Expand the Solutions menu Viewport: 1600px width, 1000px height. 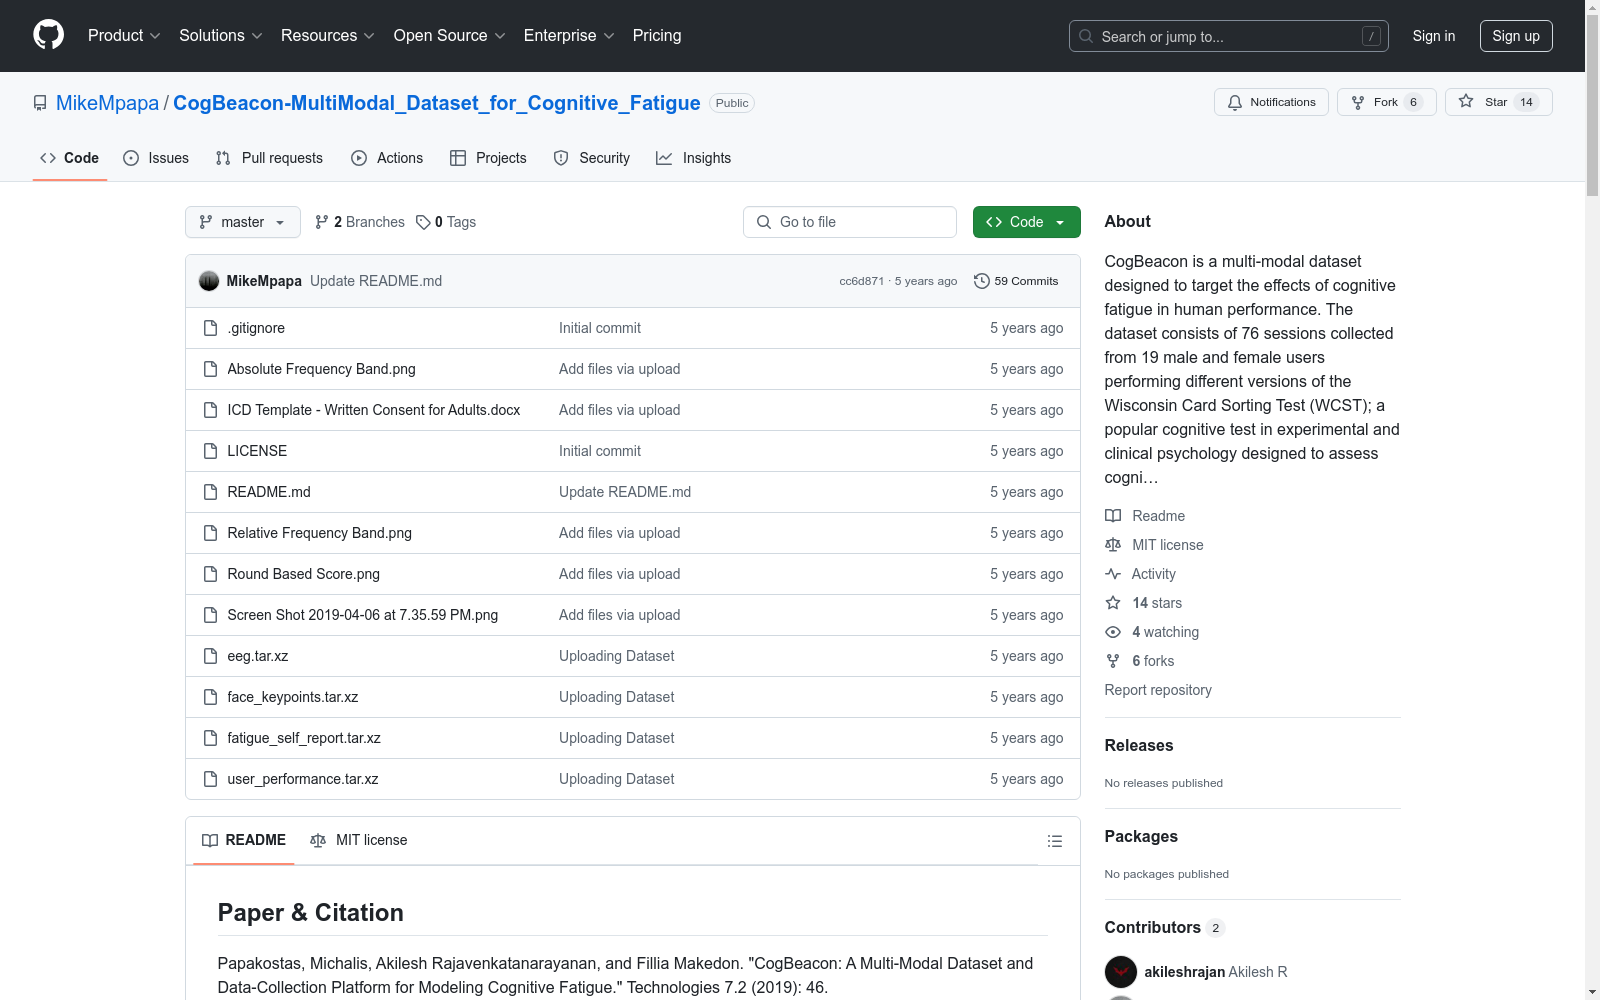point(221,35)
